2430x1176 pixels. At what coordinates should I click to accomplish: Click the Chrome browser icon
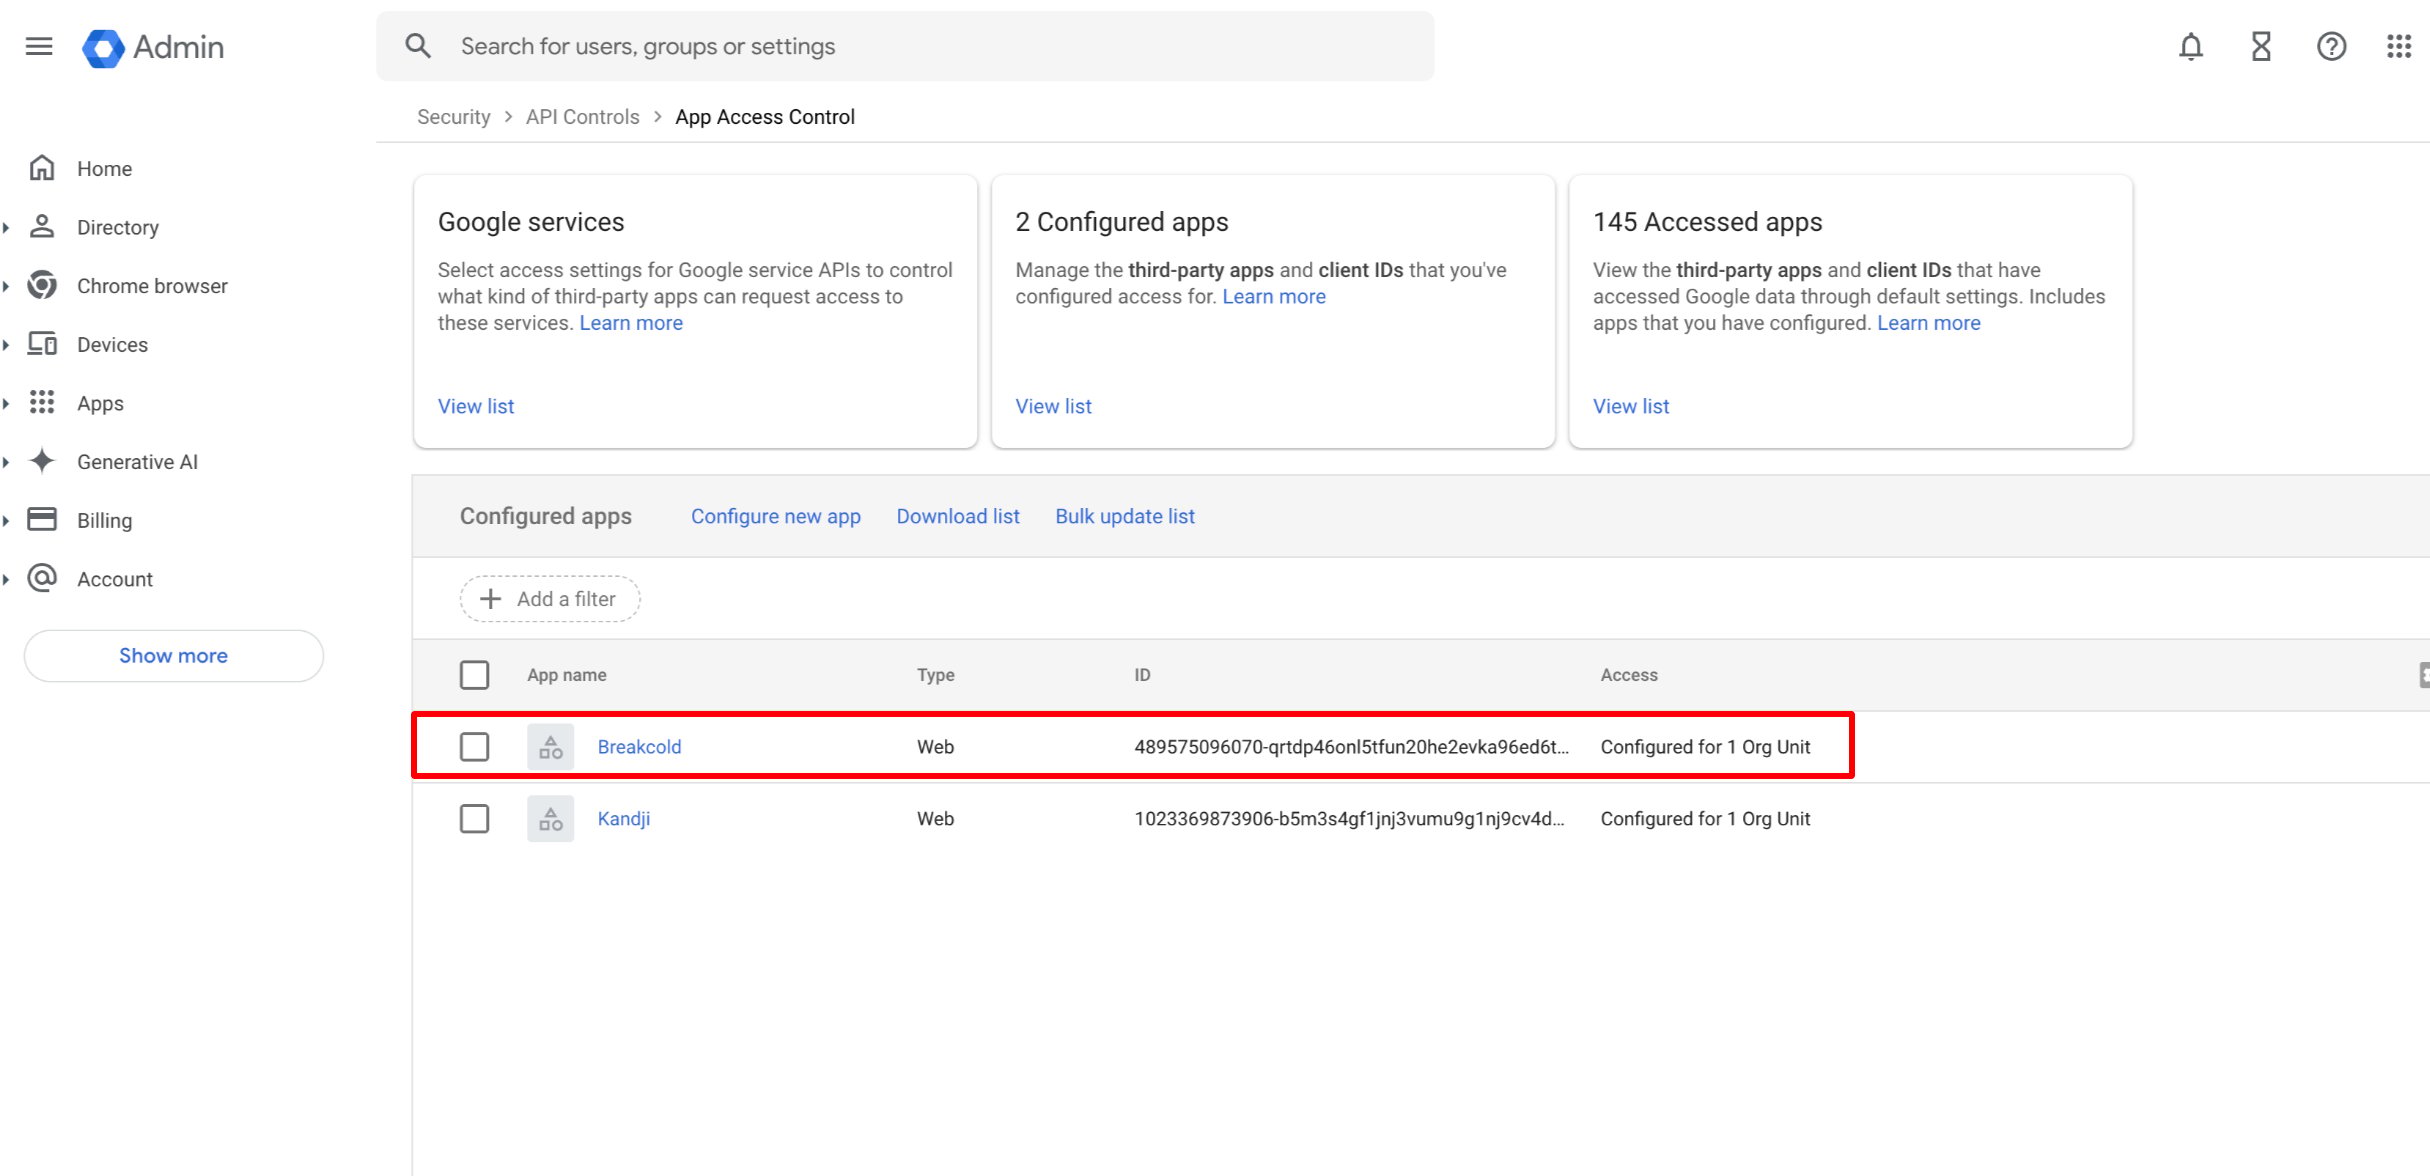click(42, 285)
